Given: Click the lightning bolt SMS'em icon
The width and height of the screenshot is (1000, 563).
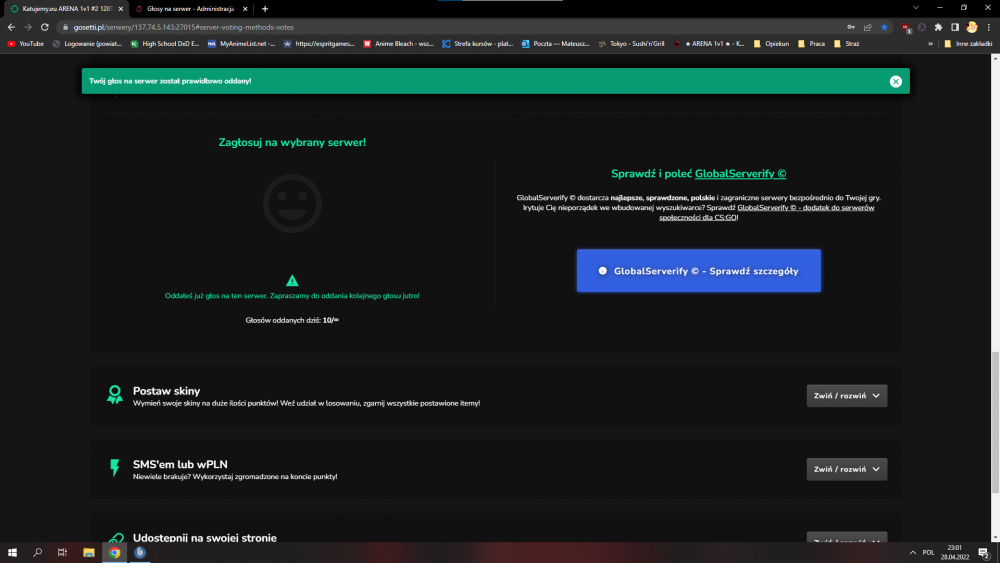Looking at the screenshot, I should 115,468.
